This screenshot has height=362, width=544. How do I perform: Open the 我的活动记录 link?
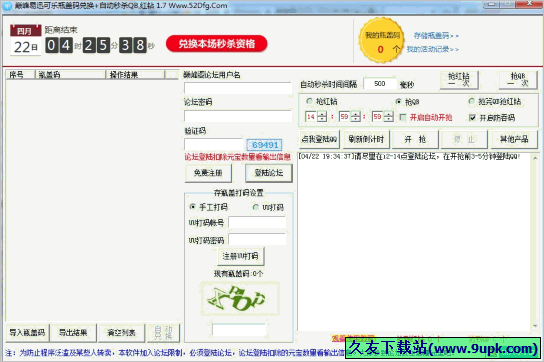(x=433, y=49)
